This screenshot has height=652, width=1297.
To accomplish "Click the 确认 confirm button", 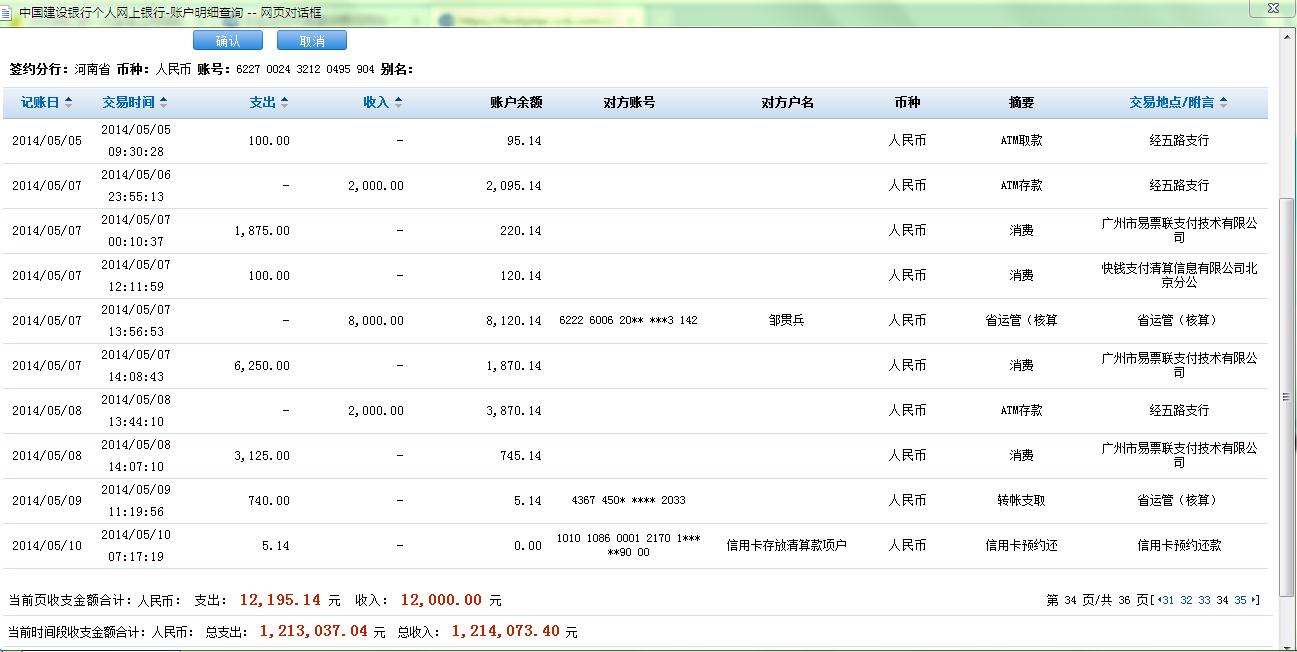I will [228, 41].
